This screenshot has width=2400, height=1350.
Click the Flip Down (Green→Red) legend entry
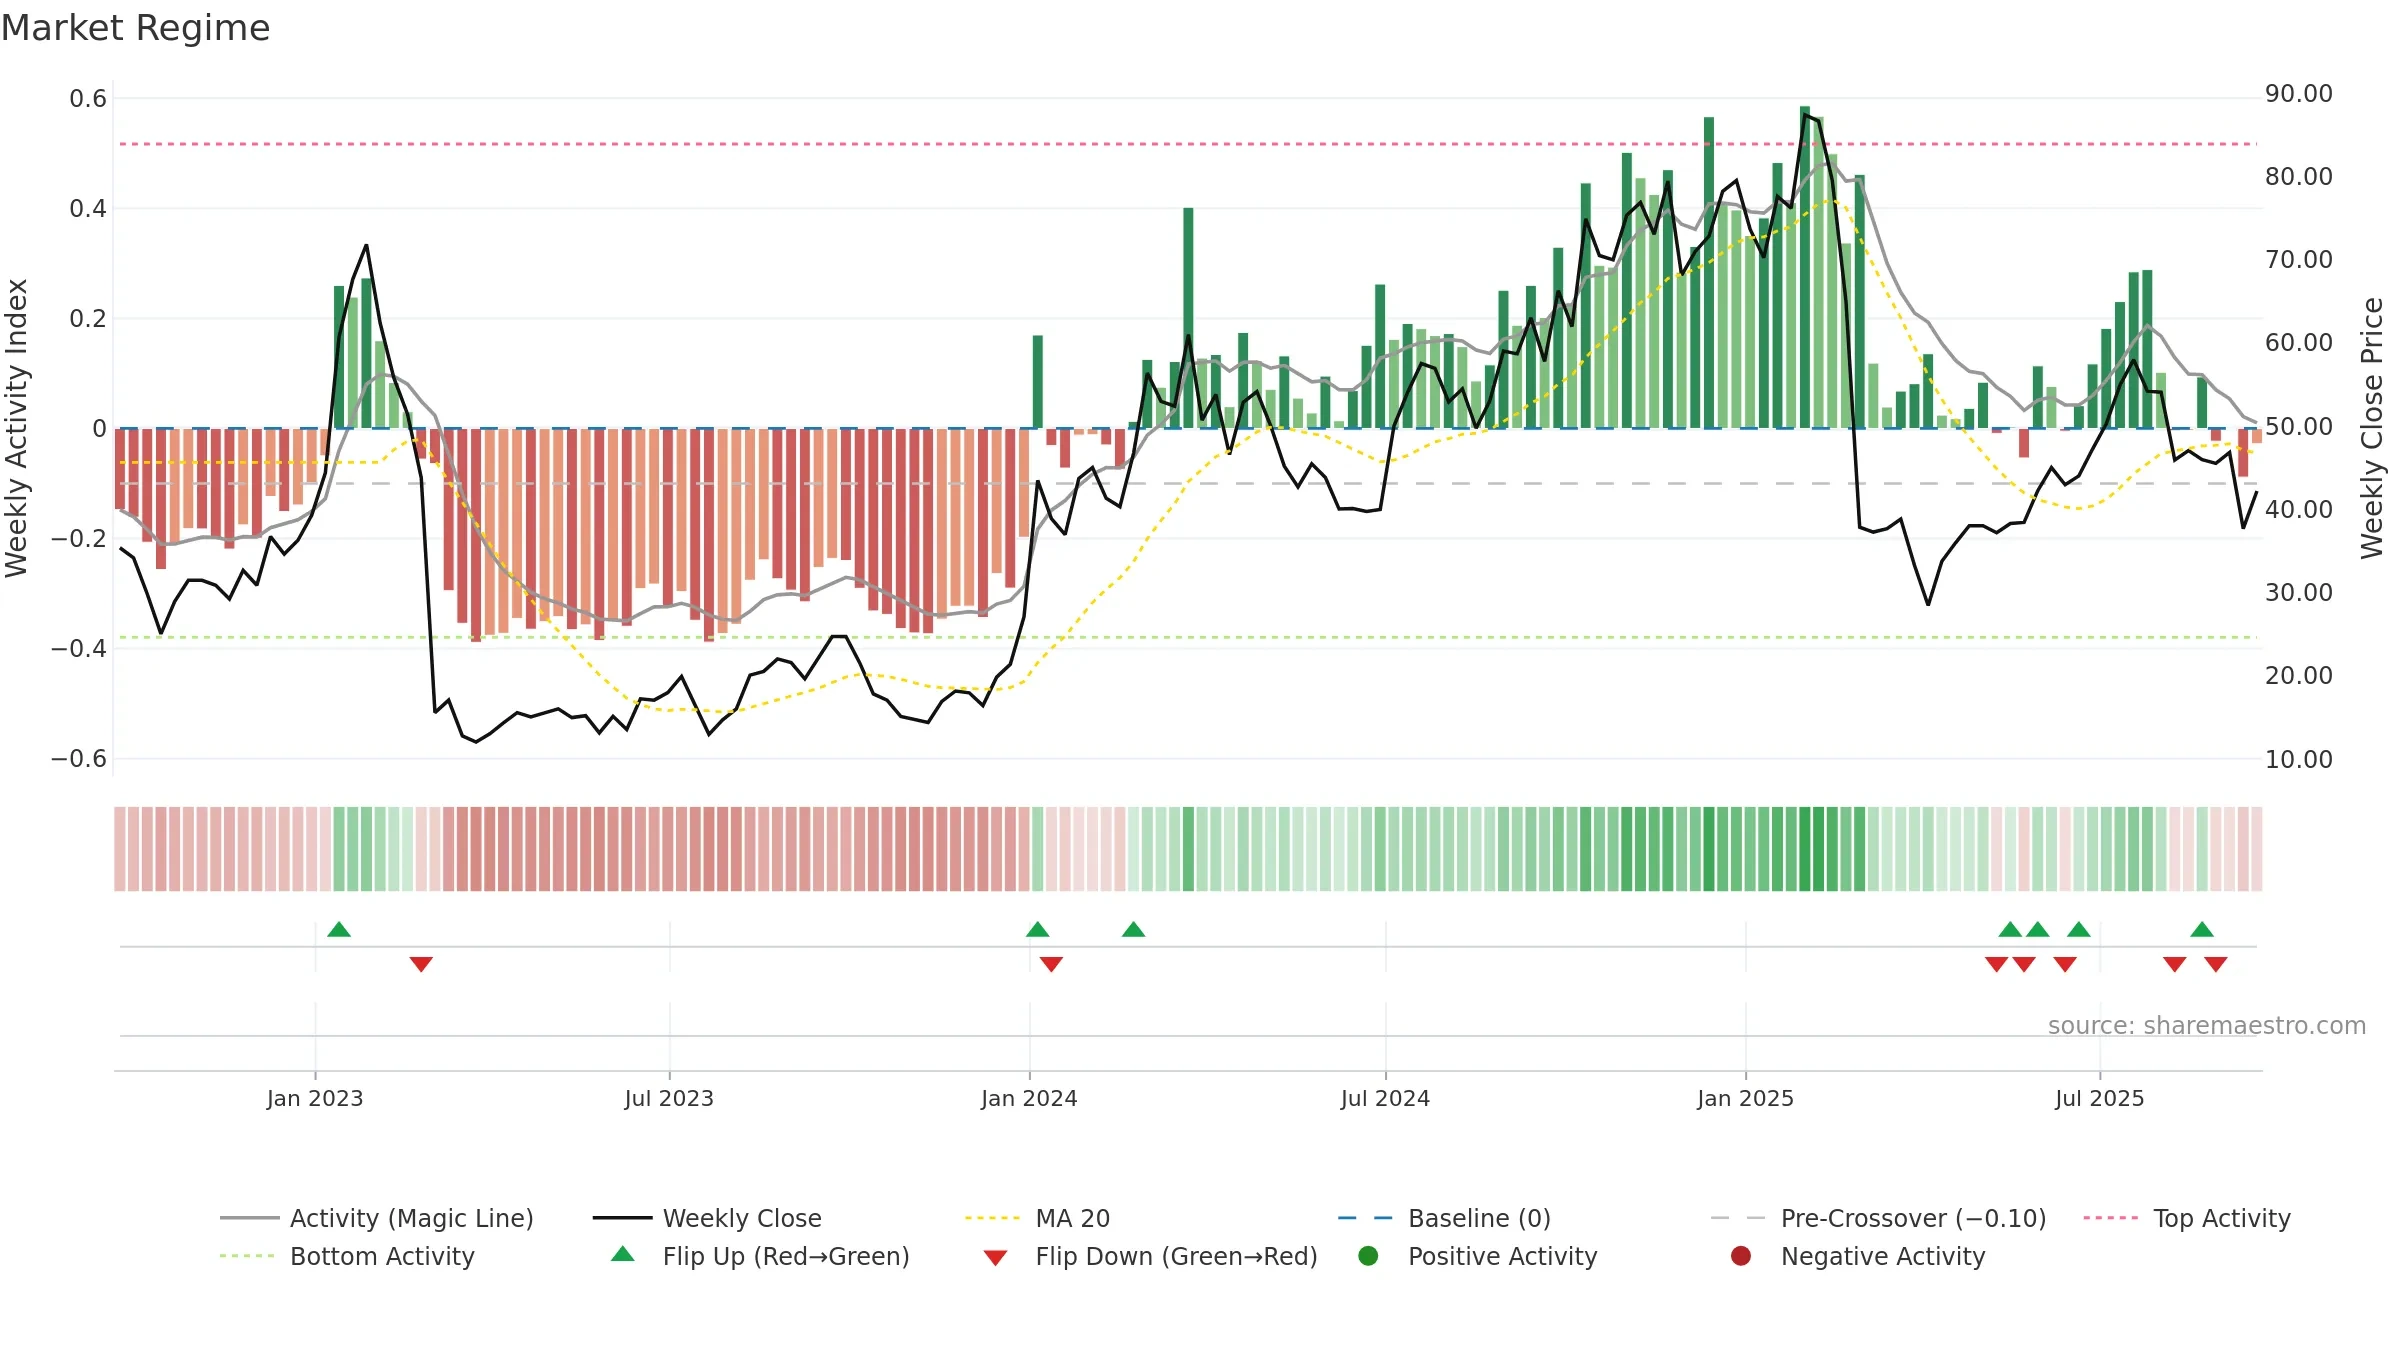pyautogui.click(x=1150, y=1256)
